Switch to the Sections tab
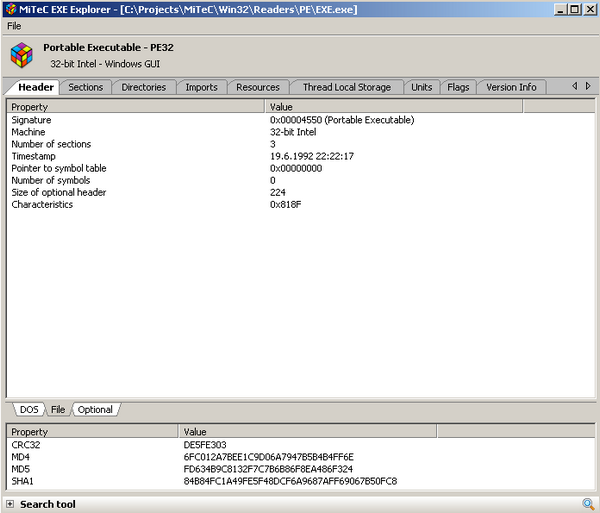This screenshot has height=513, width=600. point(86,87)
